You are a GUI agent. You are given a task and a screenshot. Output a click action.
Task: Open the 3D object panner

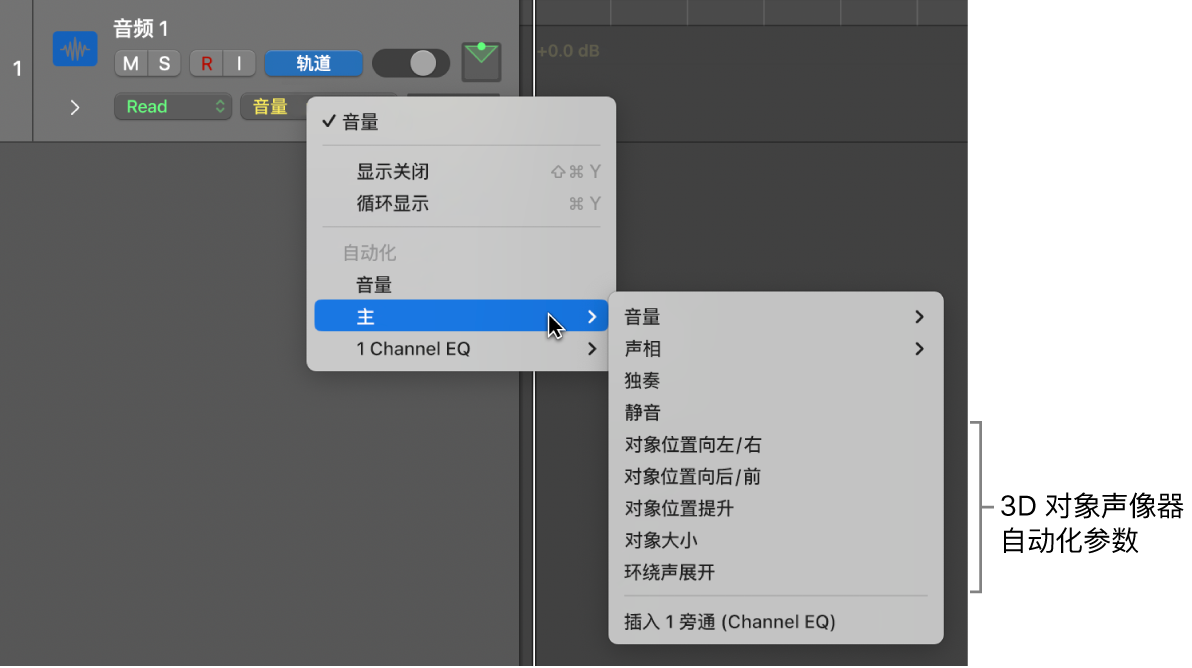click(x=481, y=61)
